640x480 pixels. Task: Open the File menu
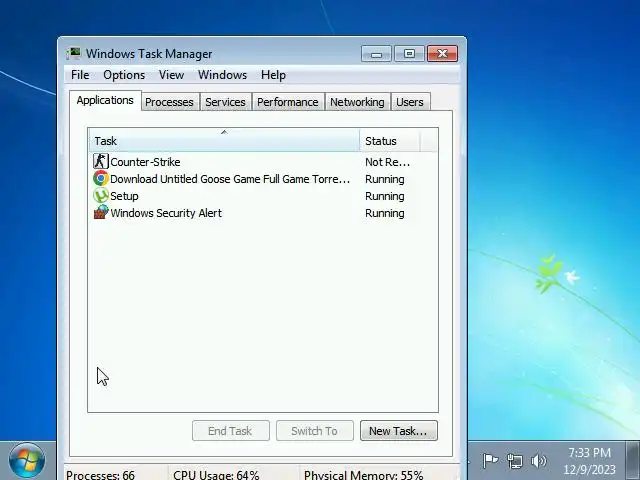[80, 75]
